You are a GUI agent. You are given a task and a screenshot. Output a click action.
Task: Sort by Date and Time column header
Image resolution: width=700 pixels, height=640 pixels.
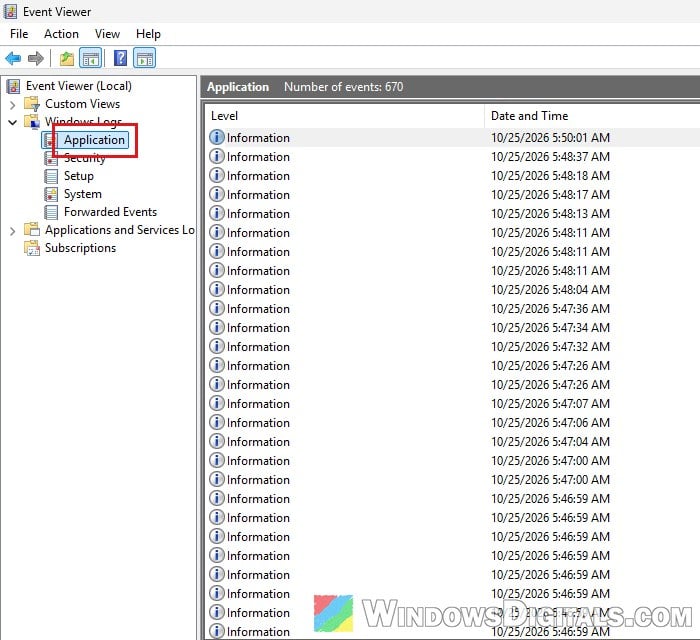click(x=592, y=116)
